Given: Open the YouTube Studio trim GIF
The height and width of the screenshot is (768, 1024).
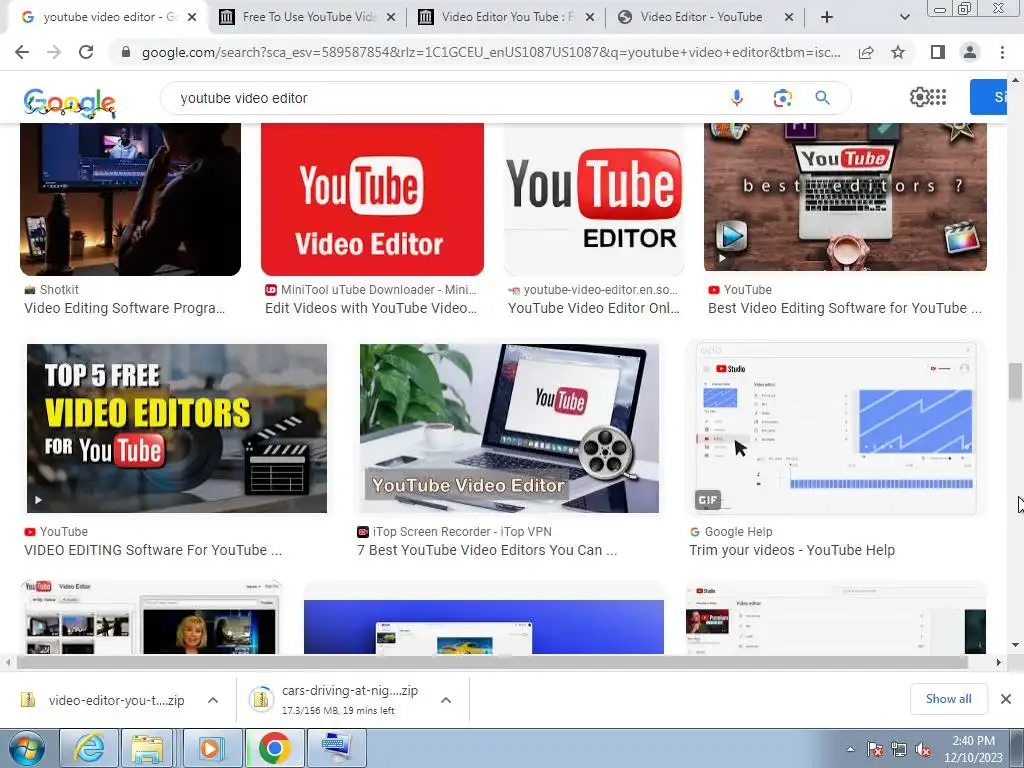Looking at the screenshot, I should tap(837, 428).
